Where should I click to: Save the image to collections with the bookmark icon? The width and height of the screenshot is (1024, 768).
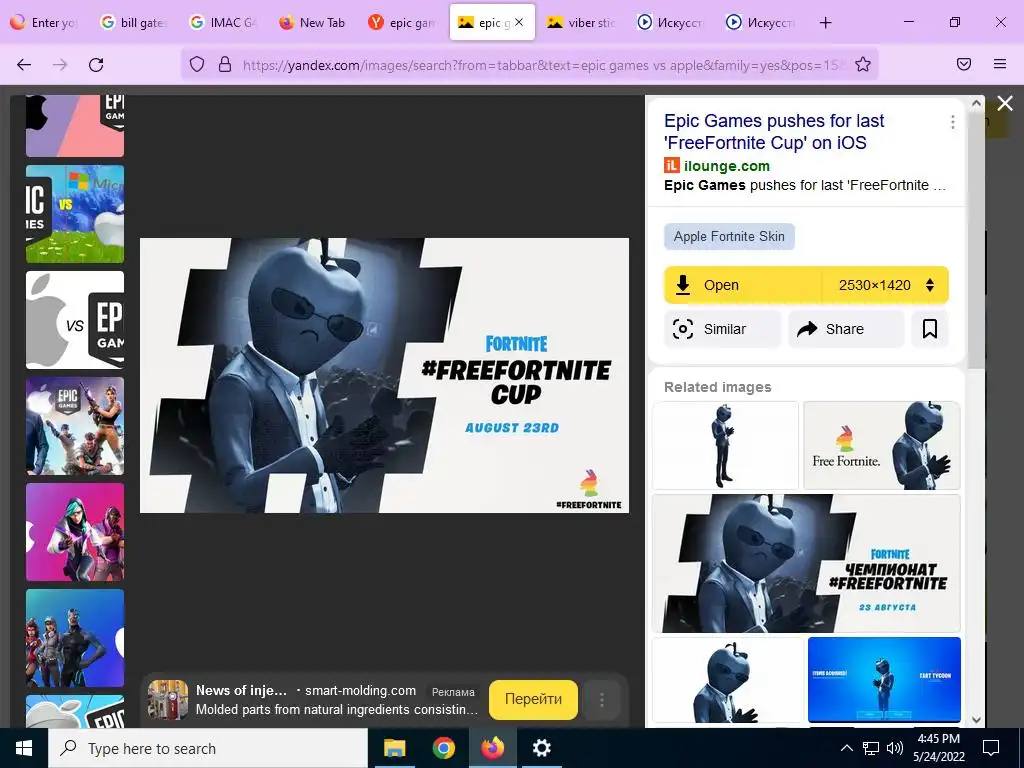tap(929, 328)
